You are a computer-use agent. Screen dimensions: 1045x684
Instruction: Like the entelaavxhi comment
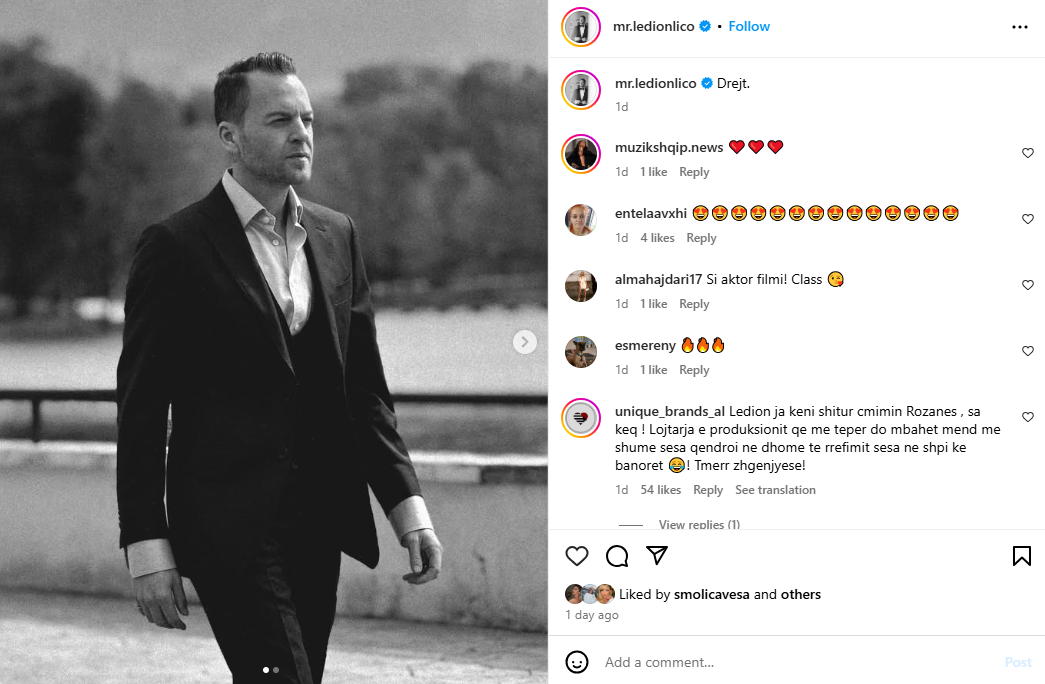1027,219
